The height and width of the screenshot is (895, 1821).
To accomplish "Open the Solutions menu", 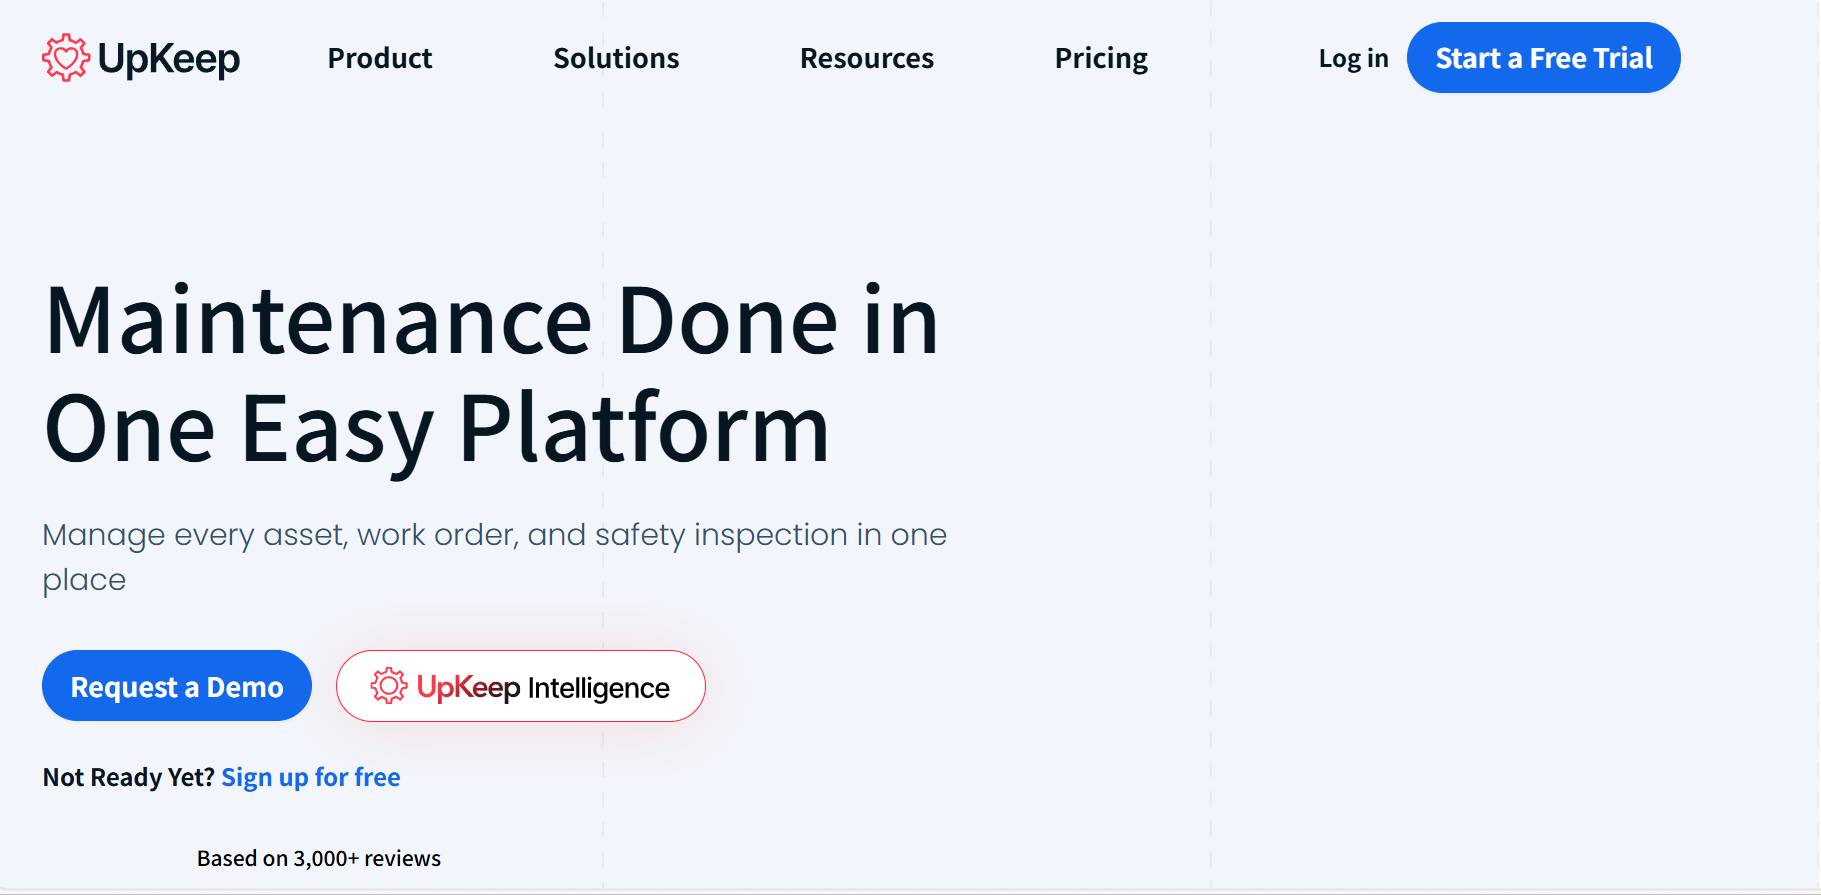I will coord(616,58).
